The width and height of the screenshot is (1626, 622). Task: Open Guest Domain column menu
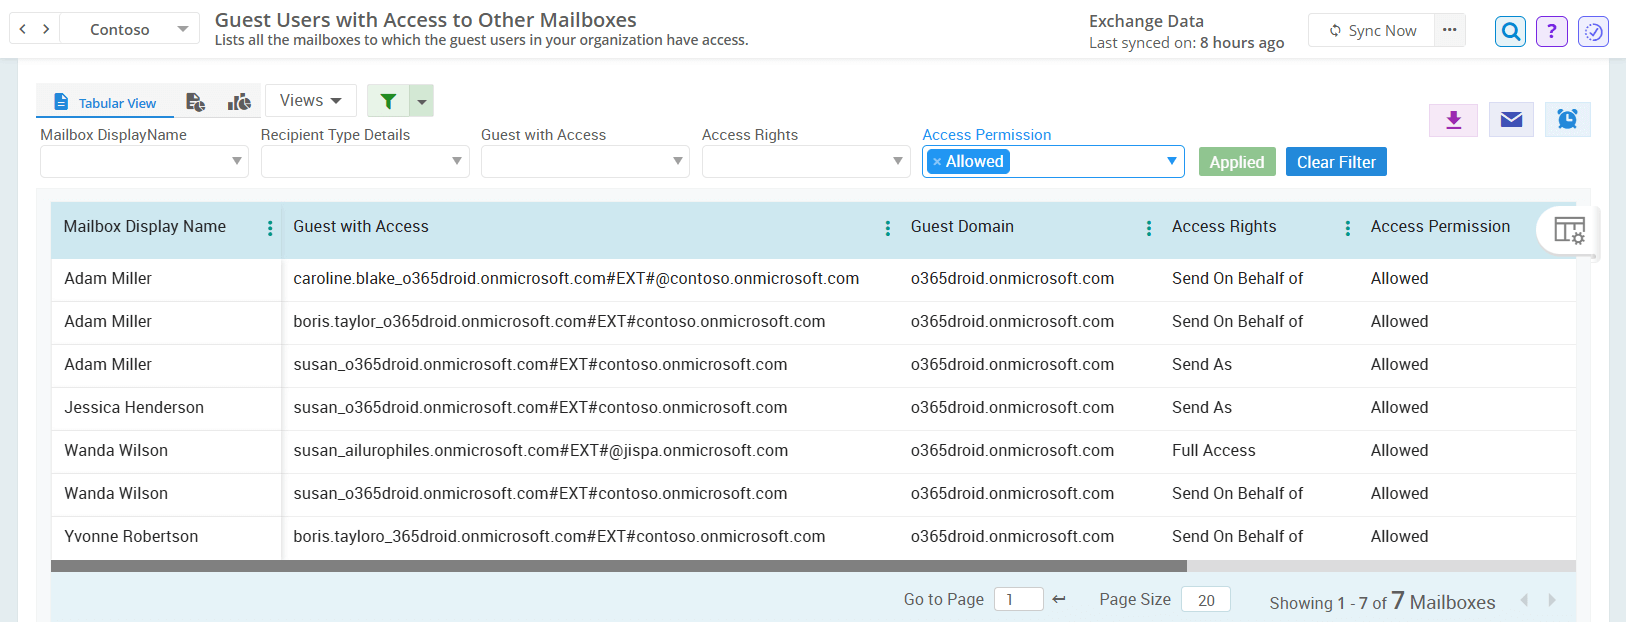(x=1148, y=228)
